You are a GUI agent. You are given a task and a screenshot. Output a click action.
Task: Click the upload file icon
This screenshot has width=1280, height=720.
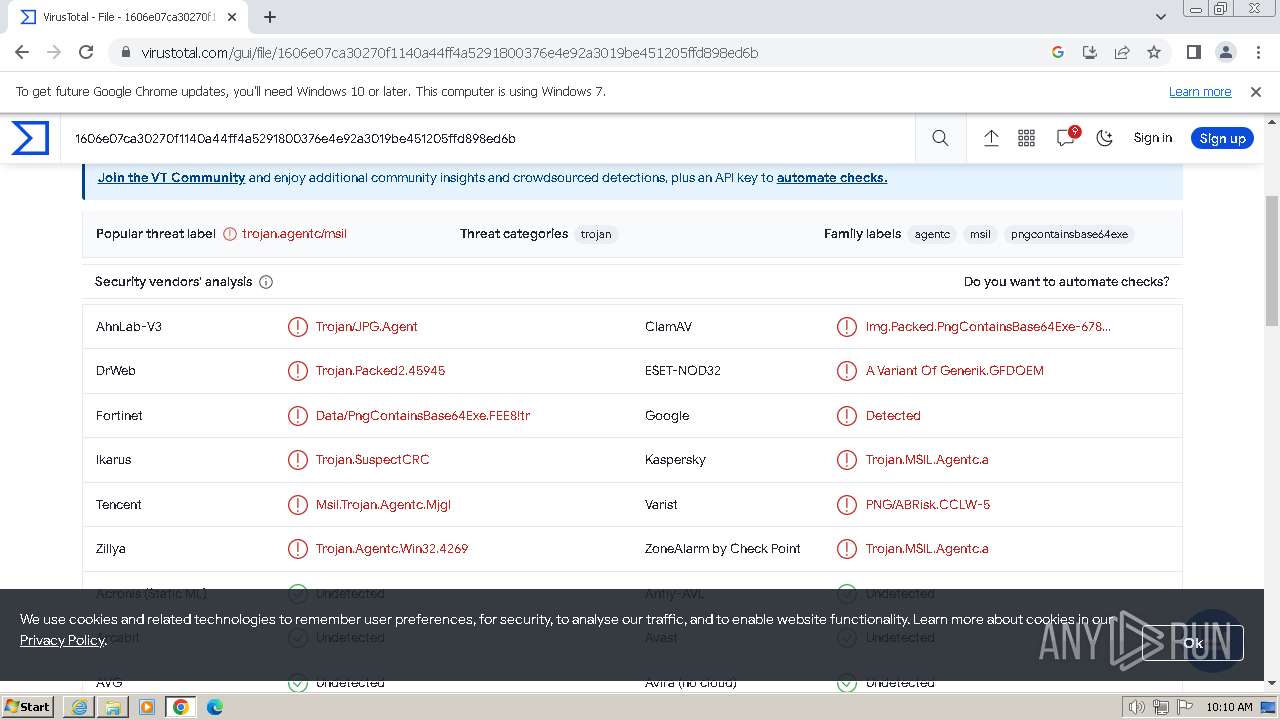click(x=991, y=138)
